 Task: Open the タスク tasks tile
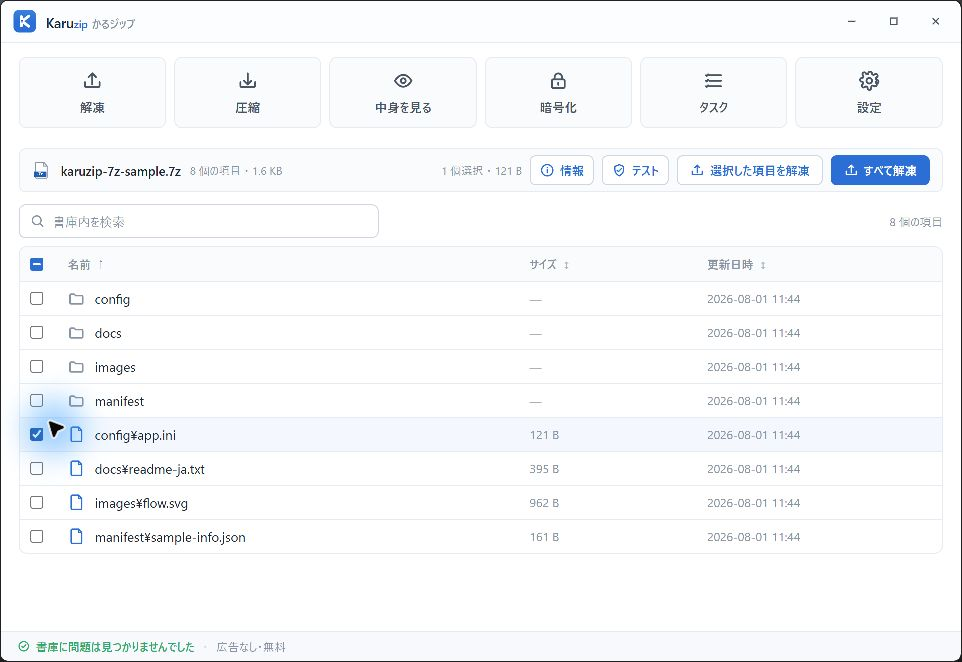click(713, 93)
